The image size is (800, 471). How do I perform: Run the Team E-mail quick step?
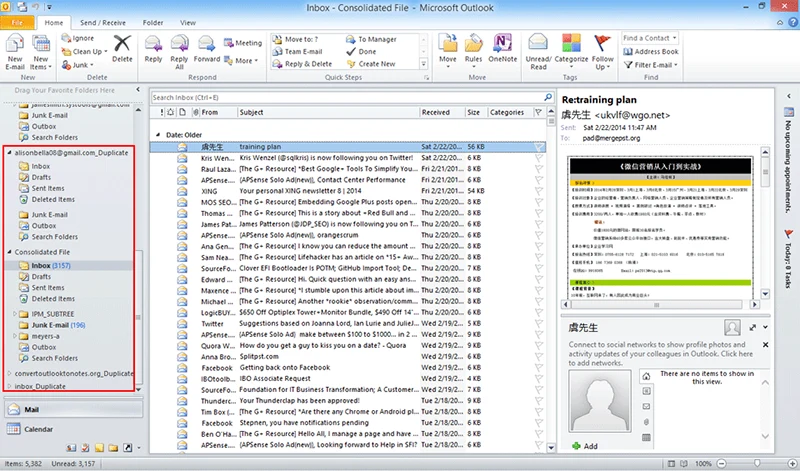point(298,52)
